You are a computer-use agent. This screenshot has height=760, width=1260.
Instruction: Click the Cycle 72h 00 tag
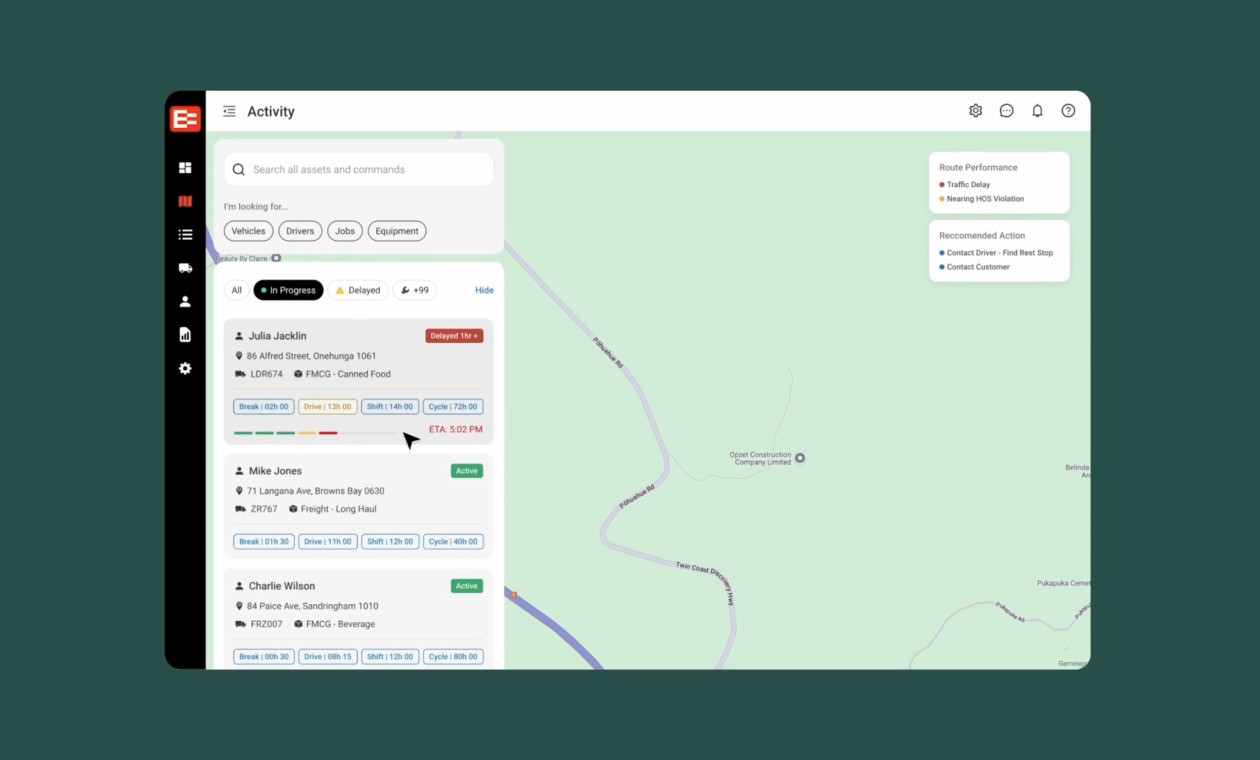click(453, 407)
